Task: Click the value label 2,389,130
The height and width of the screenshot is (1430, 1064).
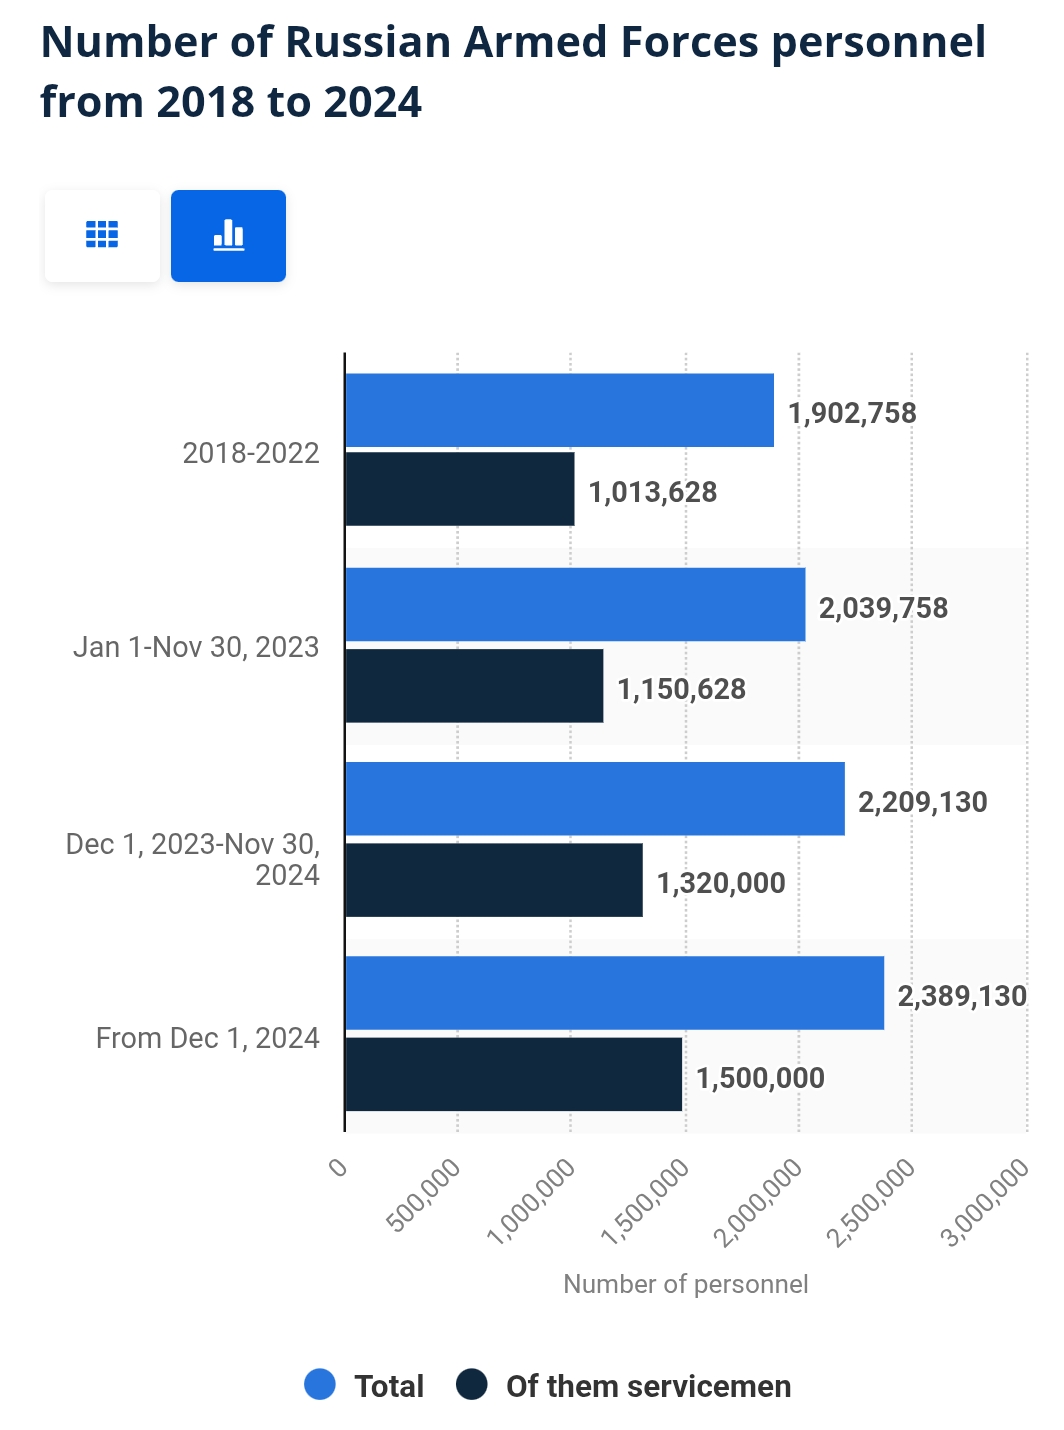Action: [962, 996]
